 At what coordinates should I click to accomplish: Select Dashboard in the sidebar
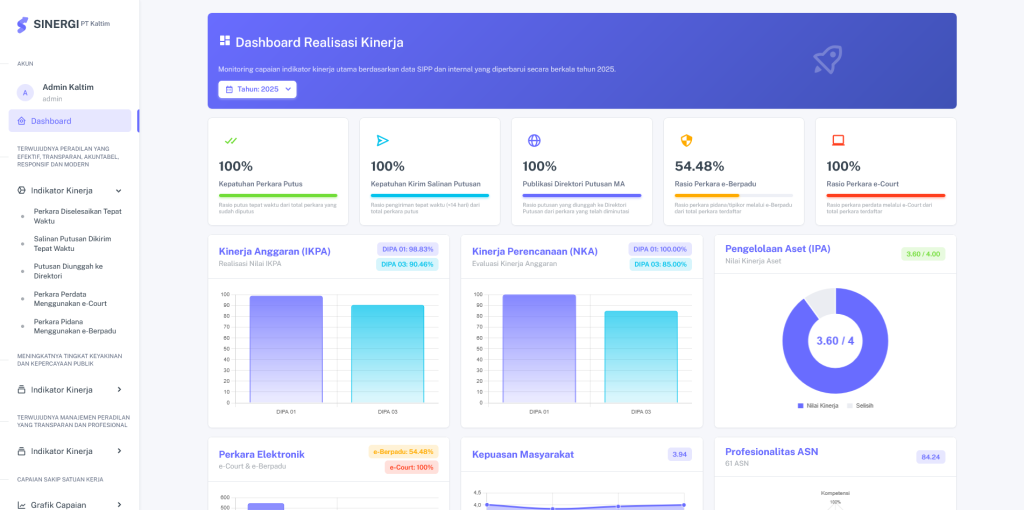click(70, 121)
